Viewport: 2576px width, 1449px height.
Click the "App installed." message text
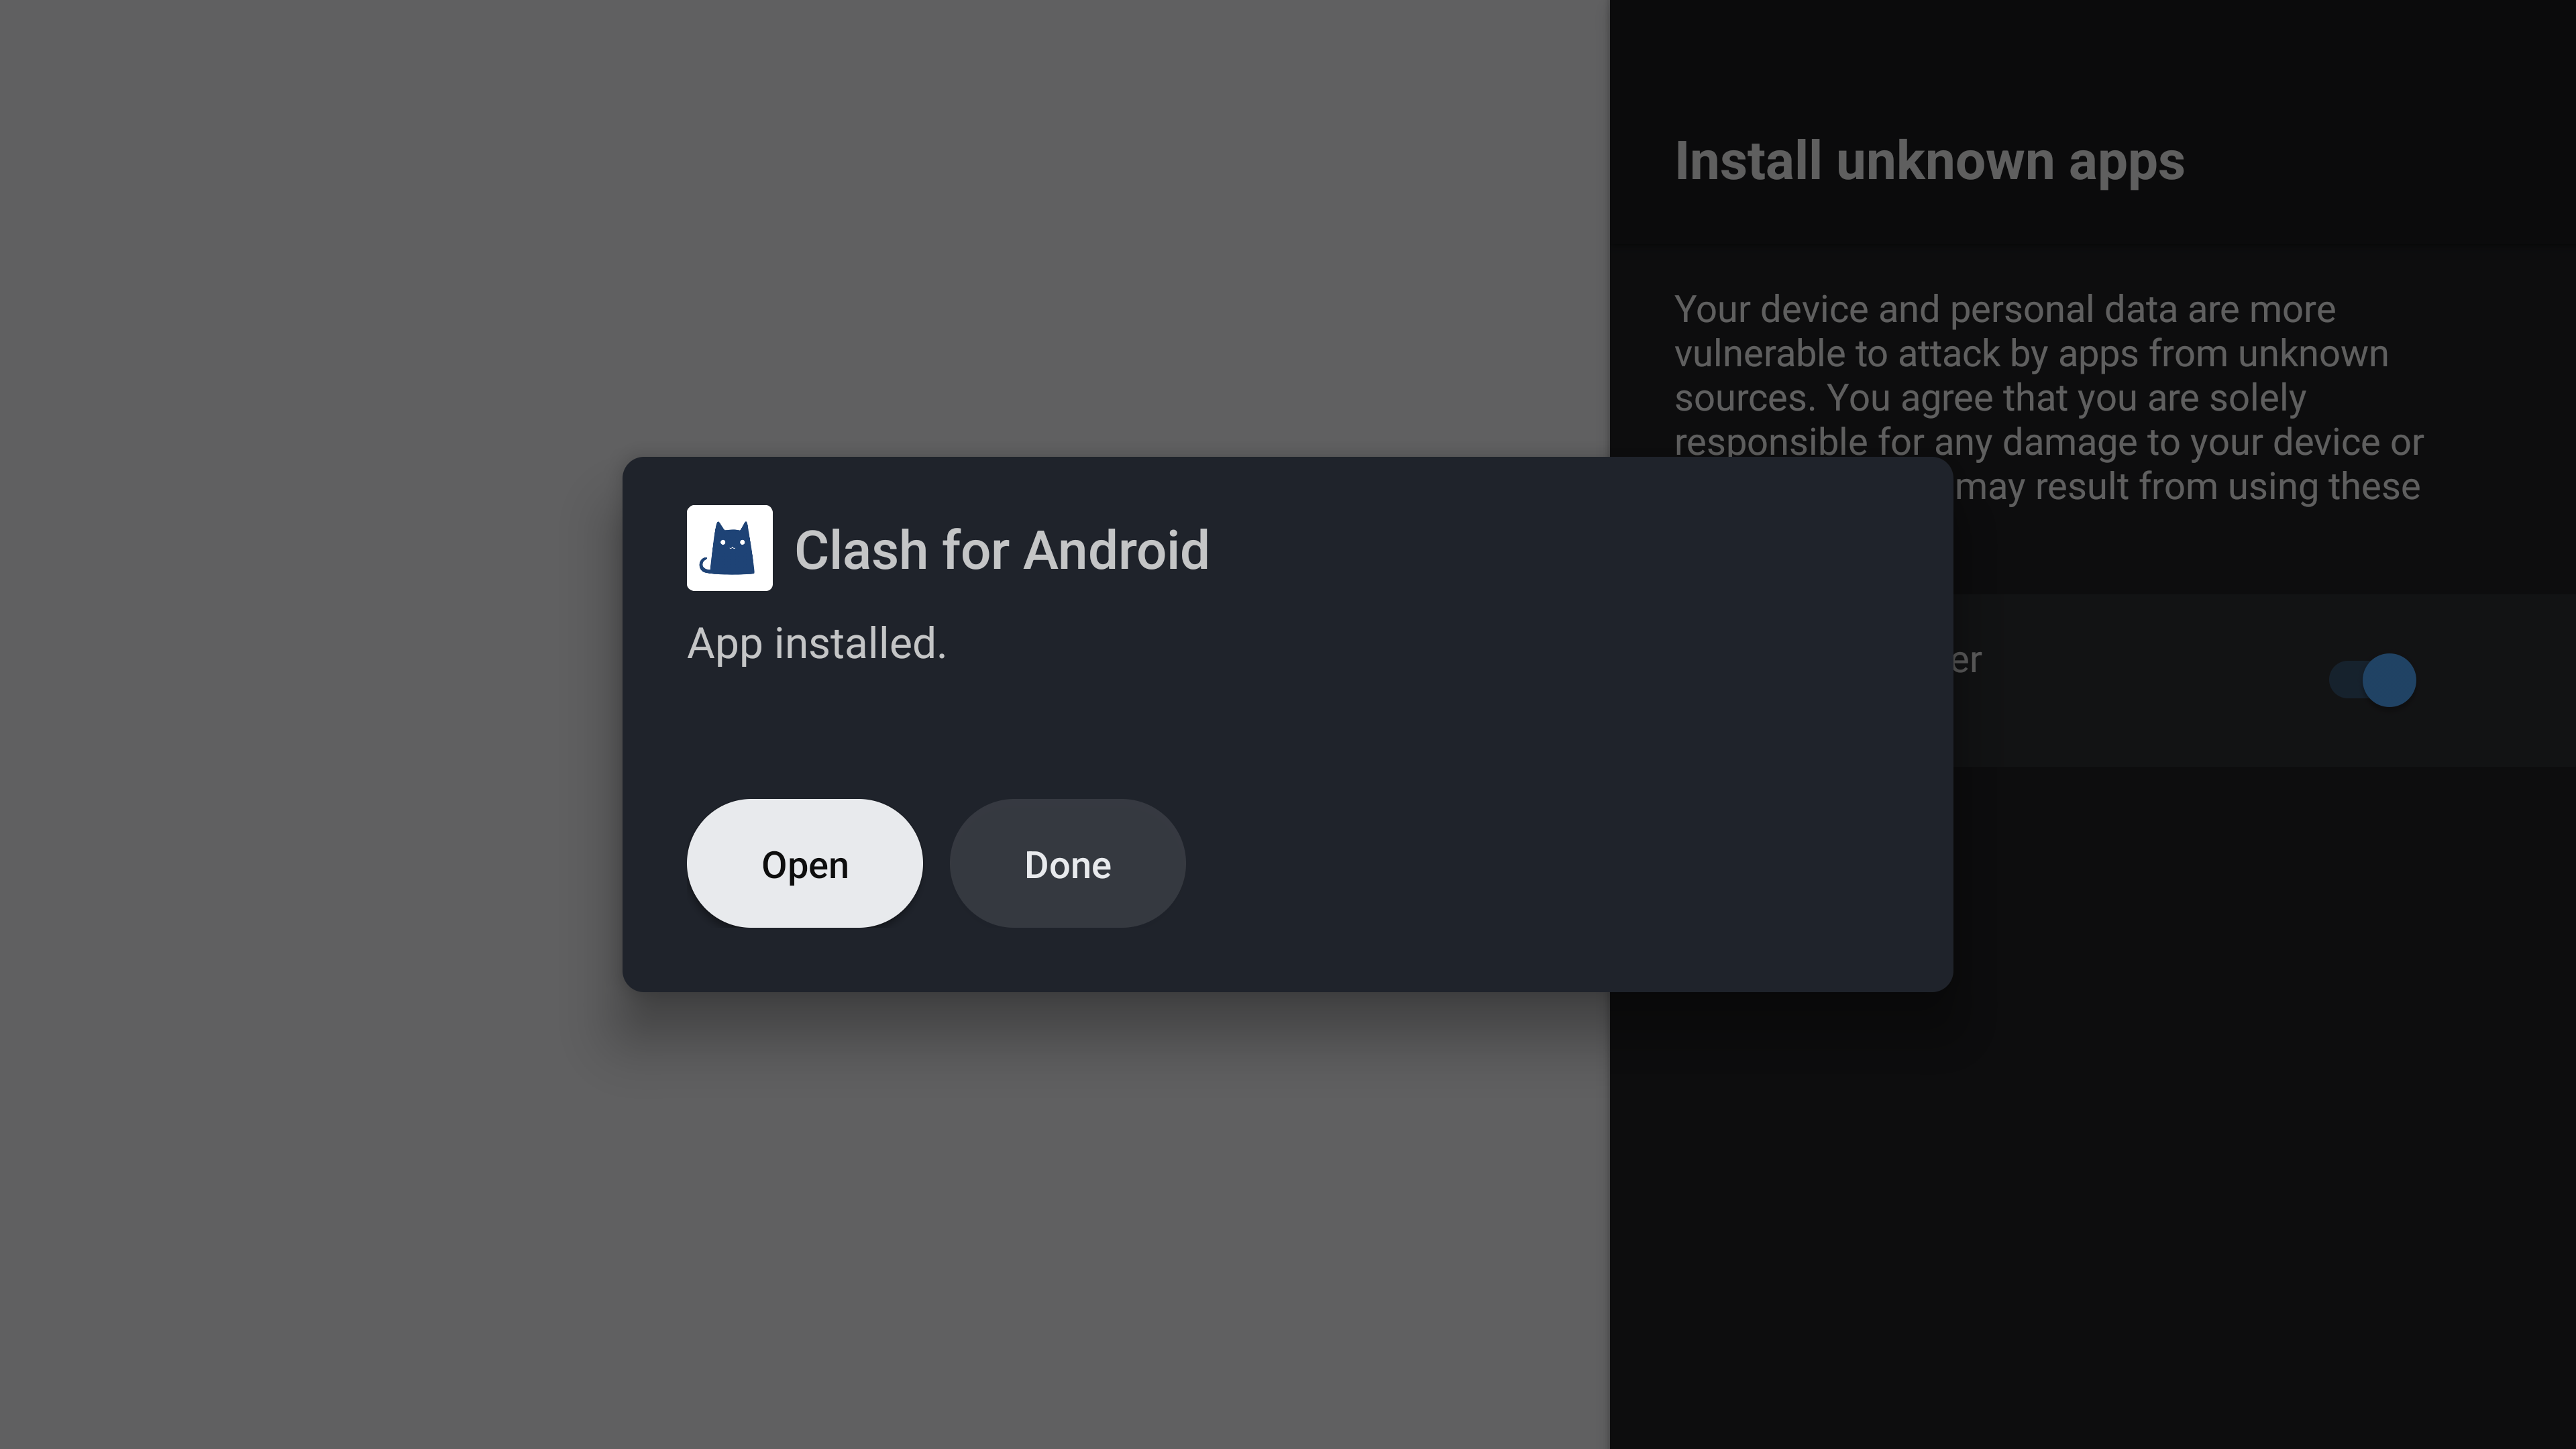coord(816,643)
